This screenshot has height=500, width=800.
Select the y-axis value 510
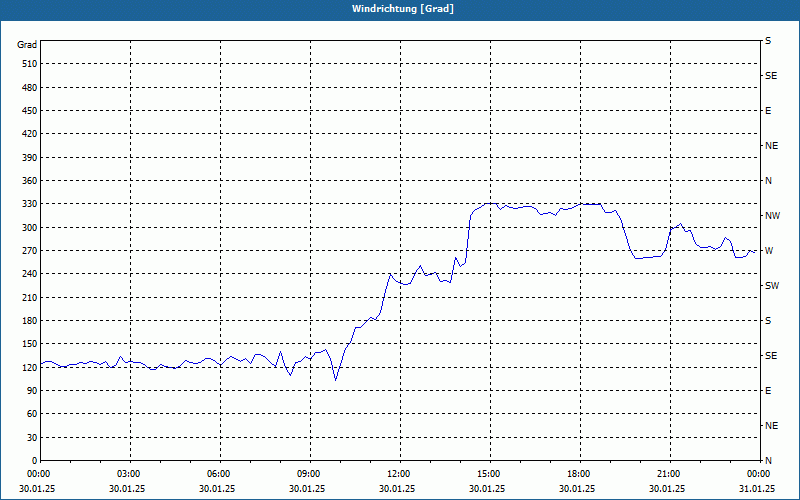point(30,64)
